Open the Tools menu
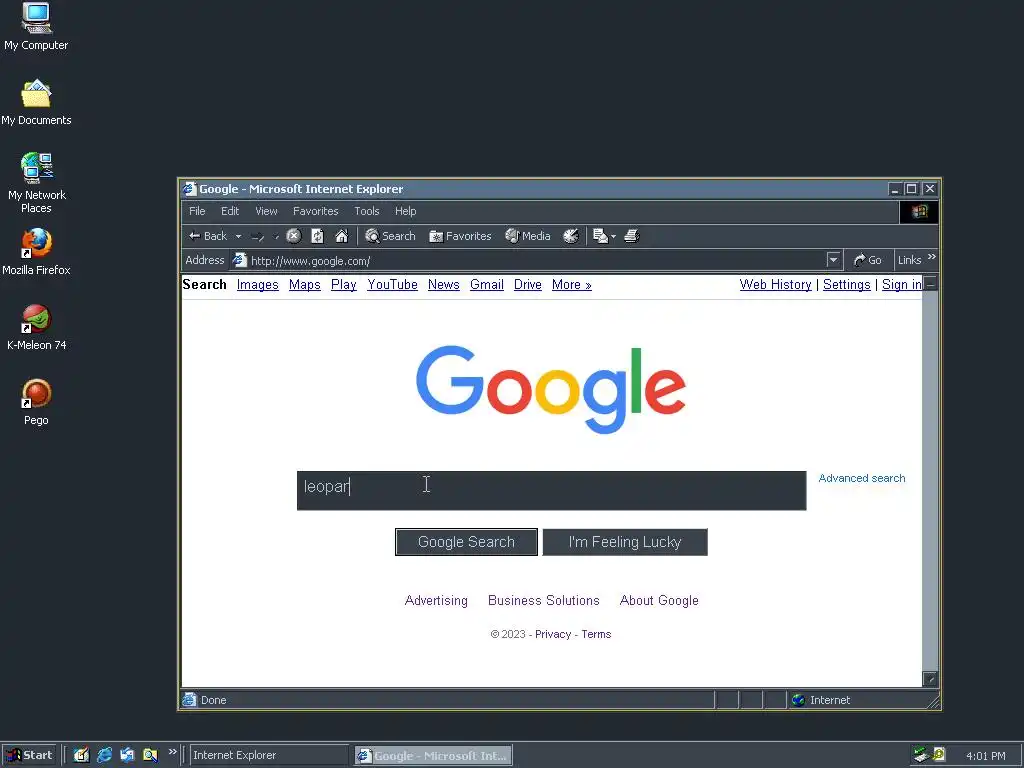The width and height of the screenshot is (1024, 768). pyautogui.click(x=367, y=211)
